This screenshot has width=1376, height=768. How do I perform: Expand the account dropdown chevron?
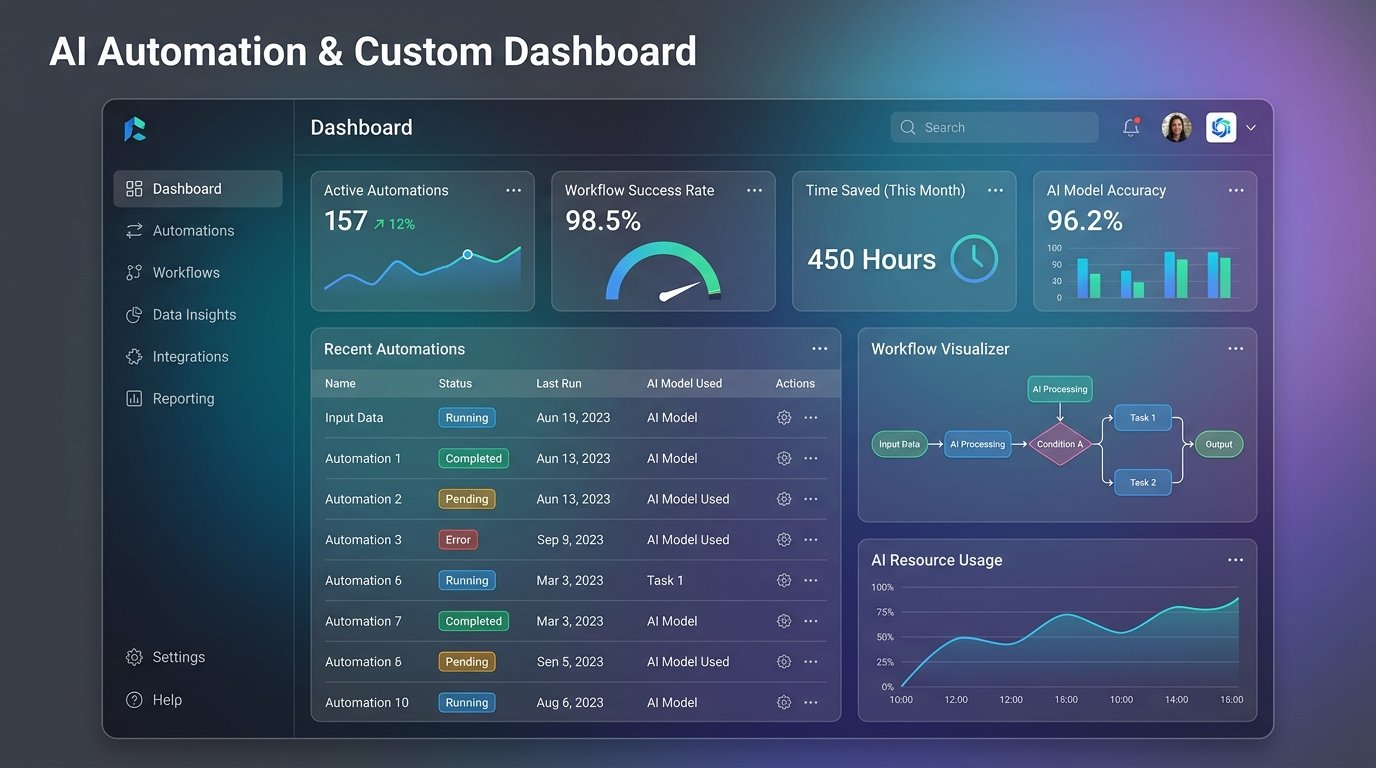(x=1251, y=128)
